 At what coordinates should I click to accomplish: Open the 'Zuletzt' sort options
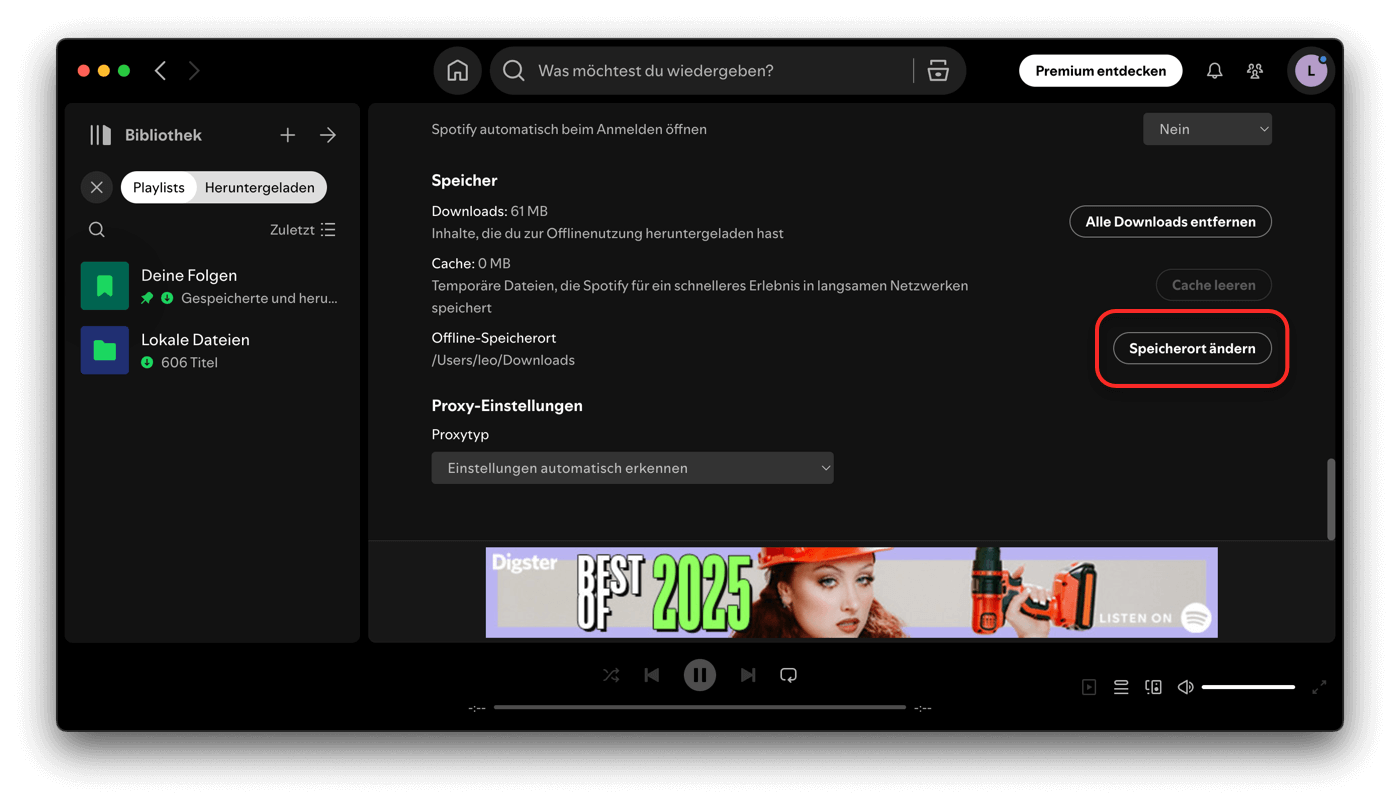[x=302, y=230]
